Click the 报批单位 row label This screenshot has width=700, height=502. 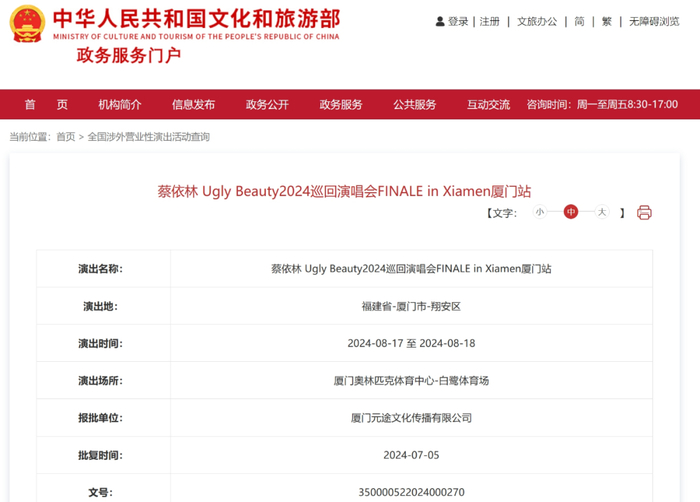coord(100,418)
